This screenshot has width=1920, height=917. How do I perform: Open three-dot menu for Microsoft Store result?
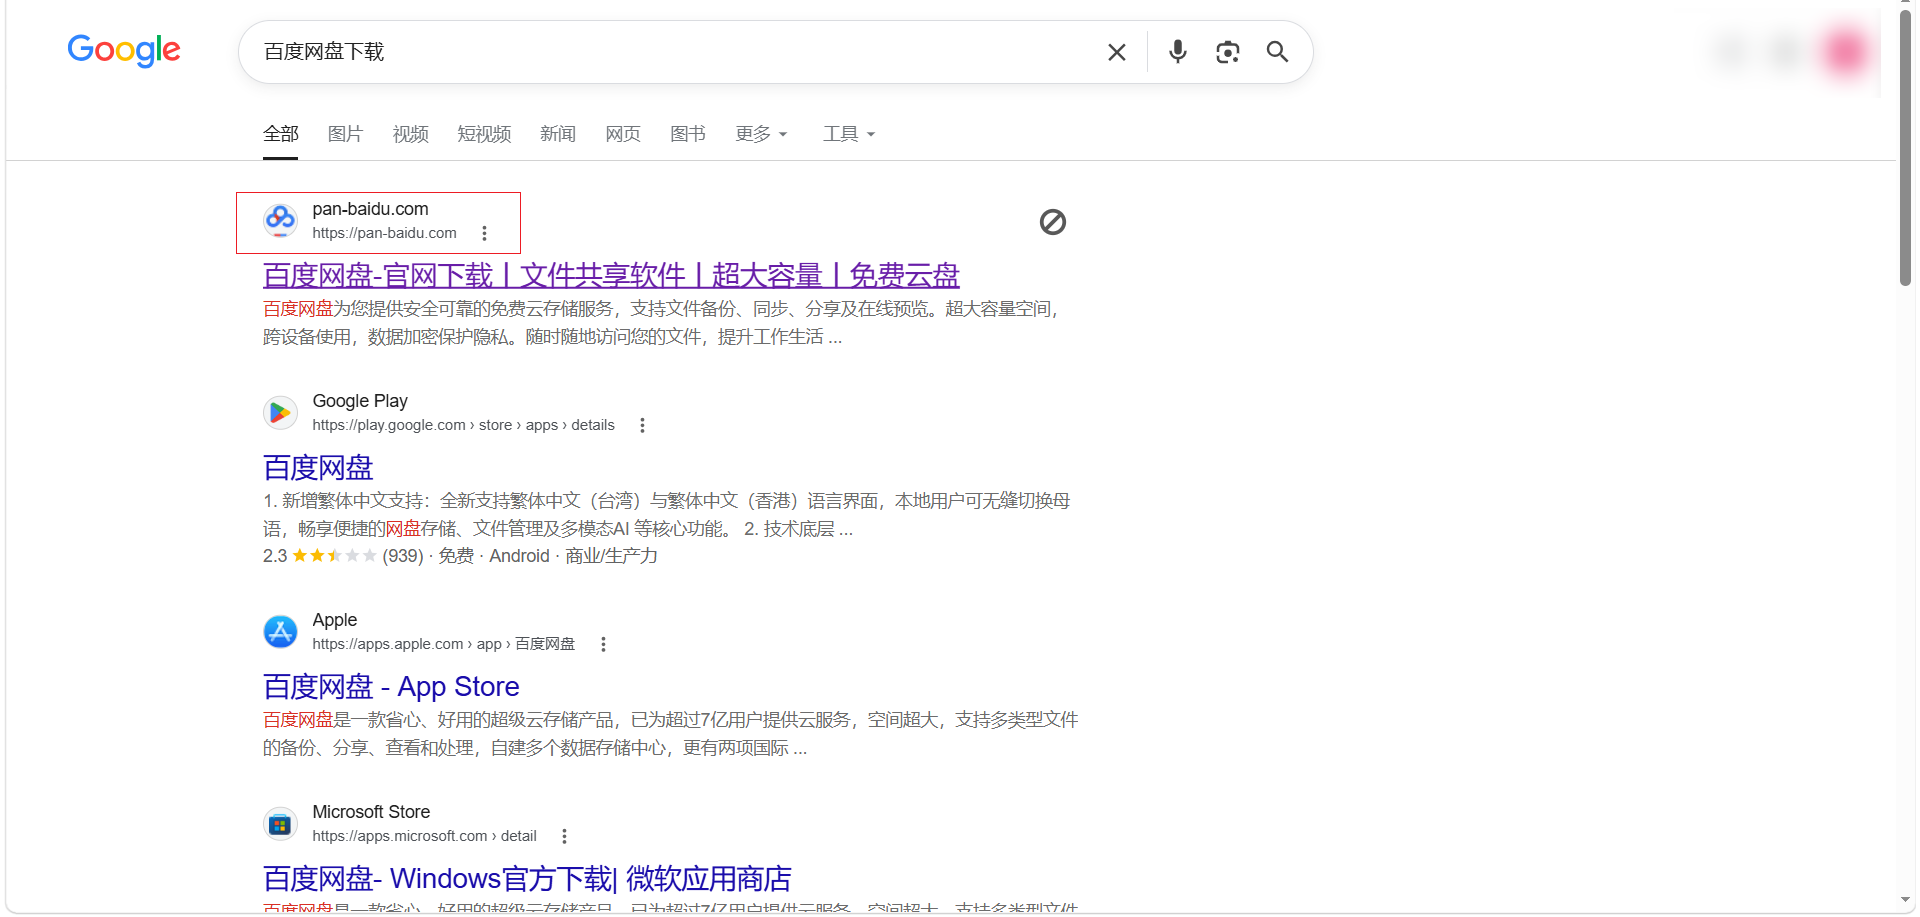click(x=564, y=836)
